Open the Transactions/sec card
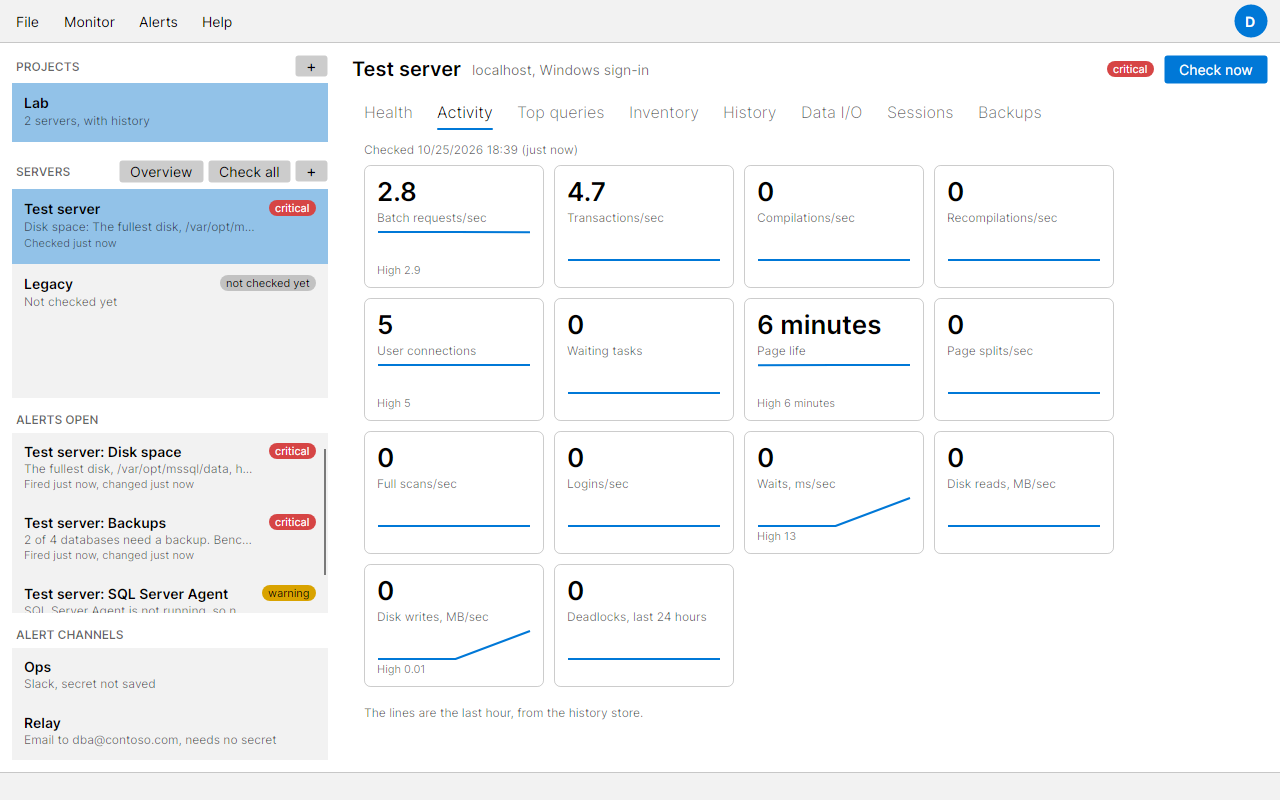 pos(644,227)
